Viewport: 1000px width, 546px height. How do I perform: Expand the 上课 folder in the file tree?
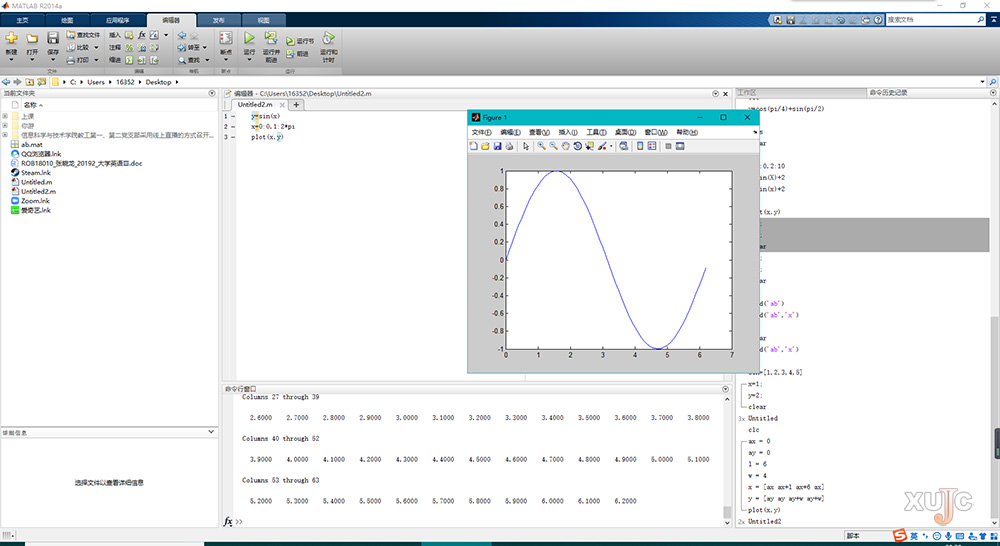click(x=5, y=115)
